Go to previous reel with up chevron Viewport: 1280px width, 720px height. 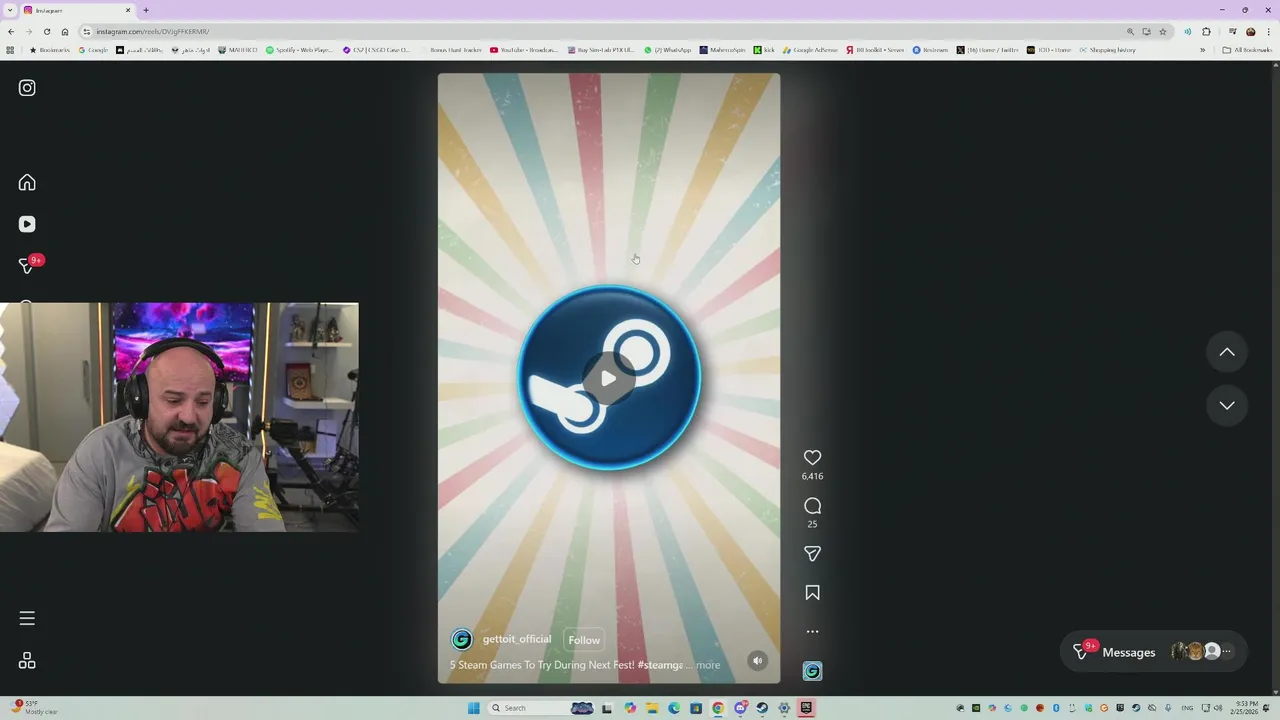(x=1227, y=352)
